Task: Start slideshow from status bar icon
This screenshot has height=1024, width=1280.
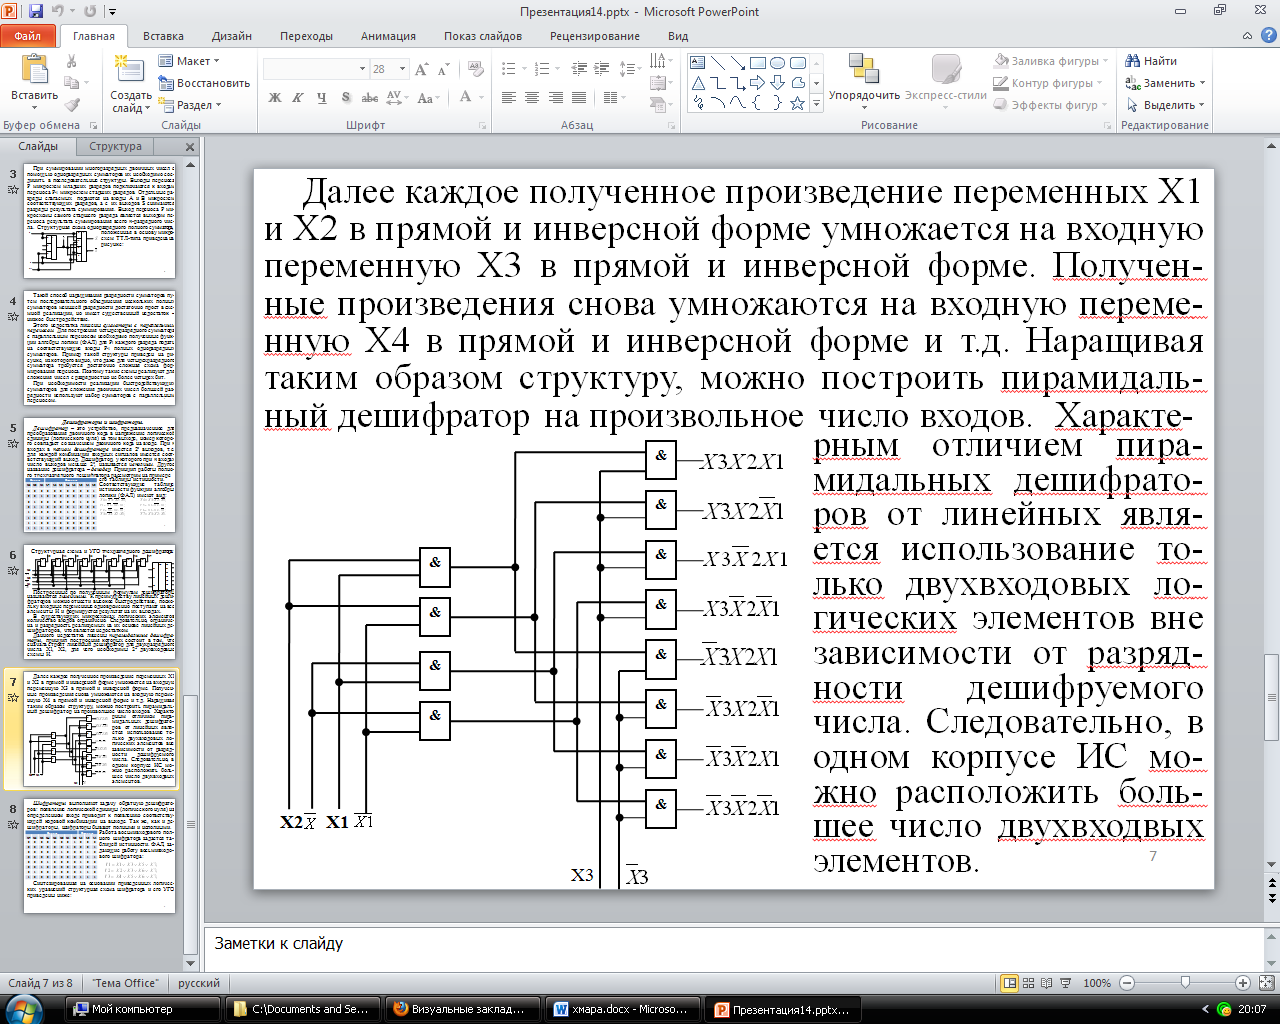Action: pyautogui.click(x=1065, y=983)
